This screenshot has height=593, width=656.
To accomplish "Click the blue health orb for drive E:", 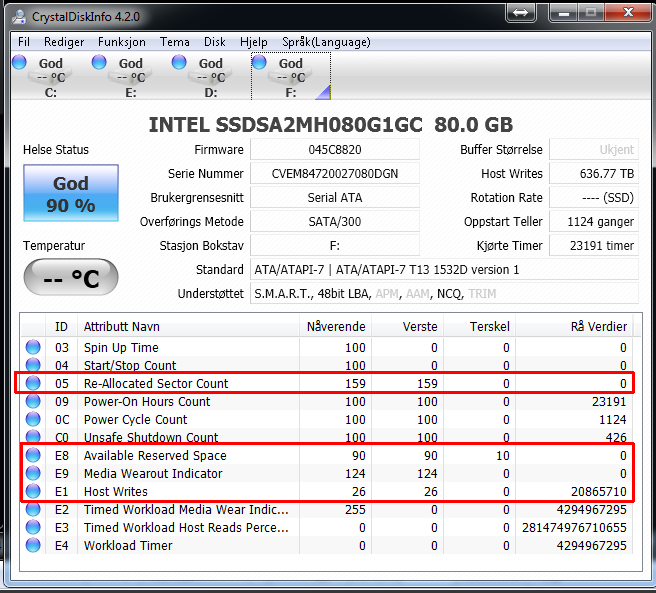I will [99, 62].
